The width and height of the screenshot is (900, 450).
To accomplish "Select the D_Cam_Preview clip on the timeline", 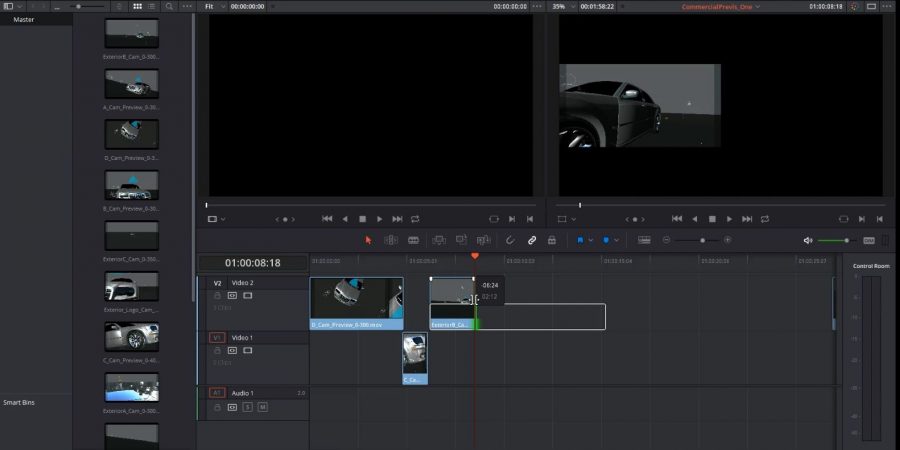I will [x=356, y=303].
